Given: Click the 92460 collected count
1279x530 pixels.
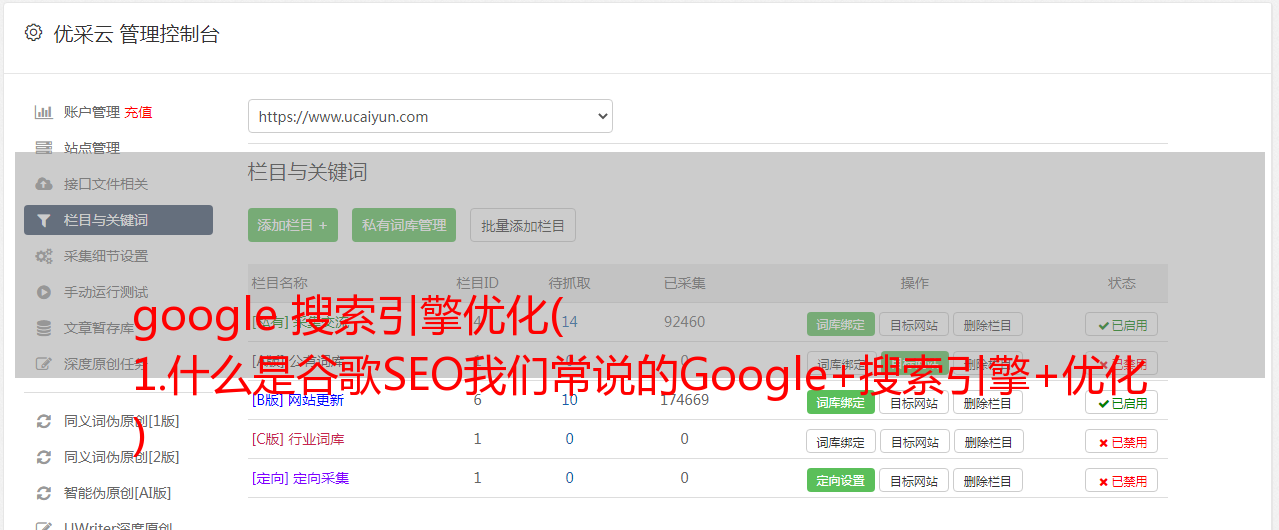Looking at the screenshot, I should point(684,322).
